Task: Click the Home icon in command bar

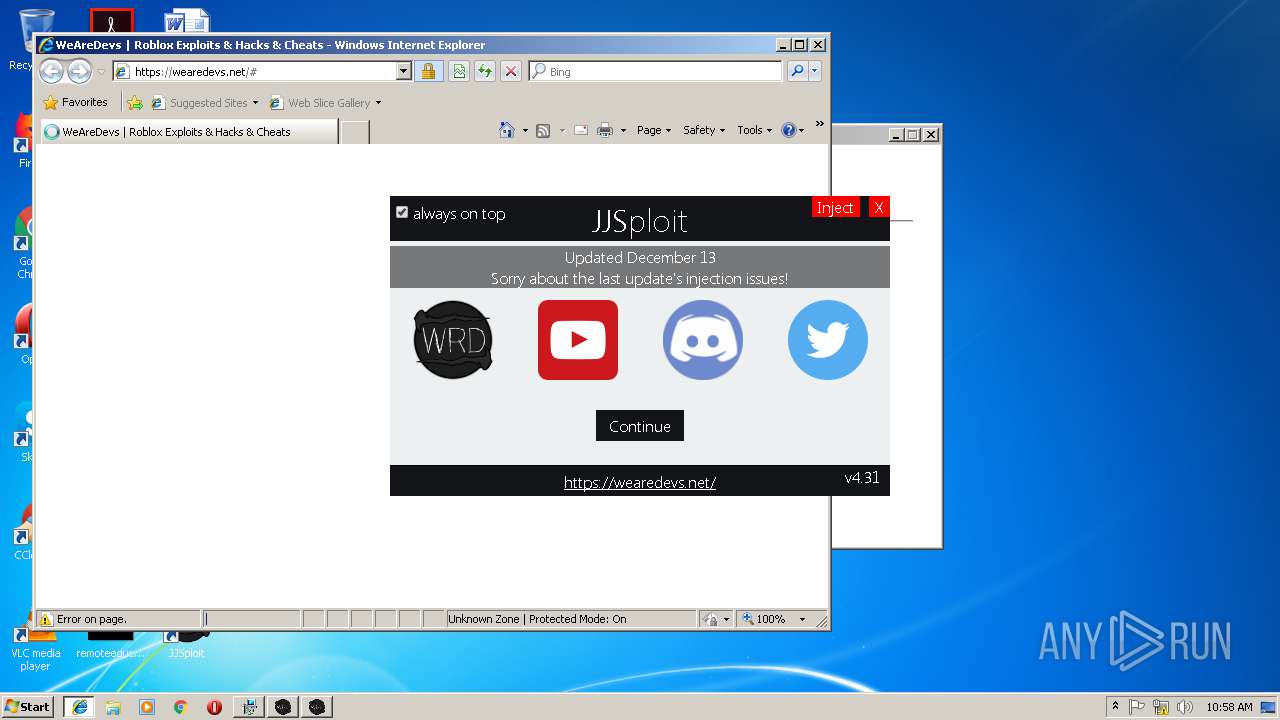Action: click(507, 130)
